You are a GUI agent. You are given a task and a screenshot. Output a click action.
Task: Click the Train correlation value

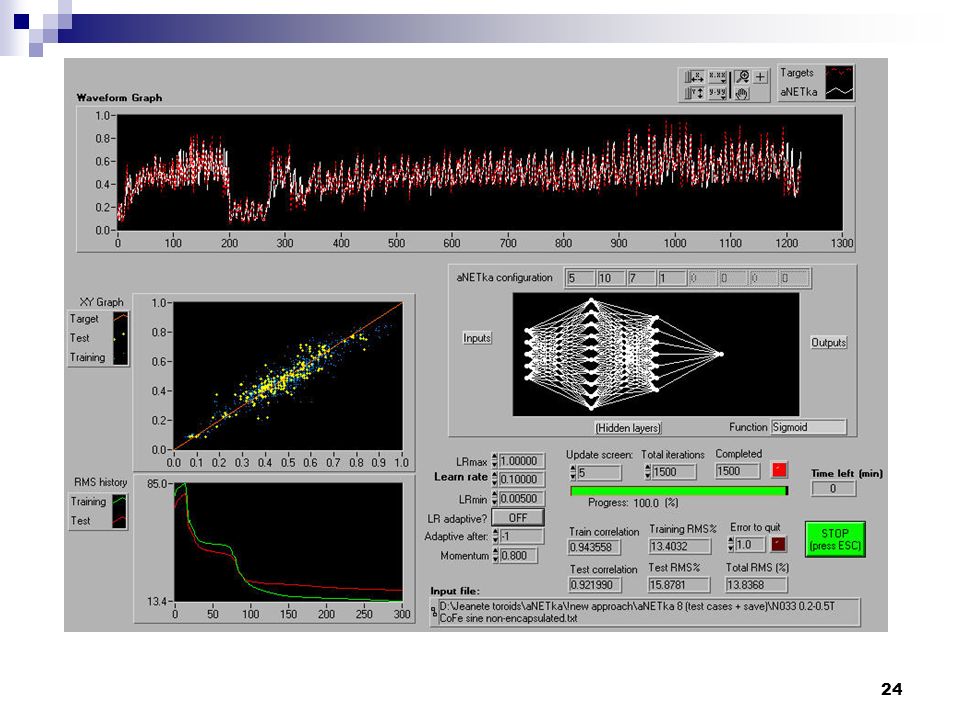594,547
